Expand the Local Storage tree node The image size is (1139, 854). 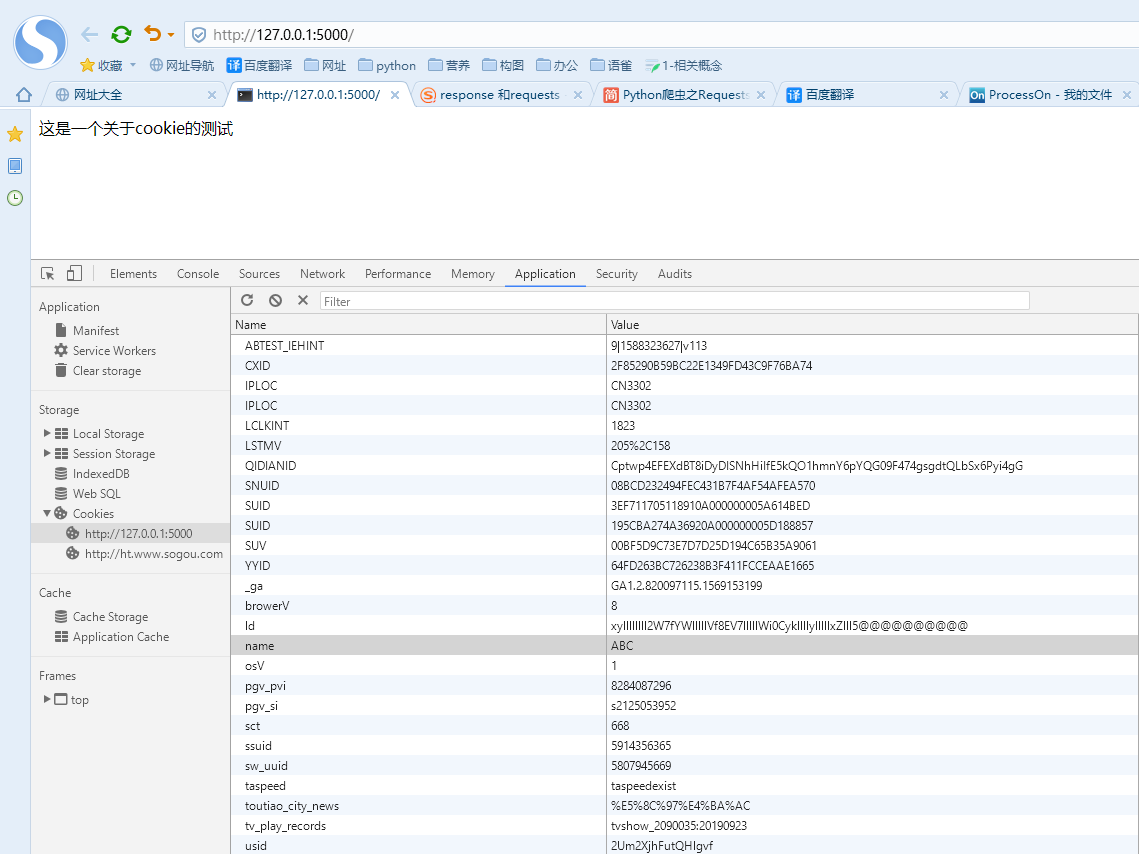pyautogui.click(x=47, y=433)
